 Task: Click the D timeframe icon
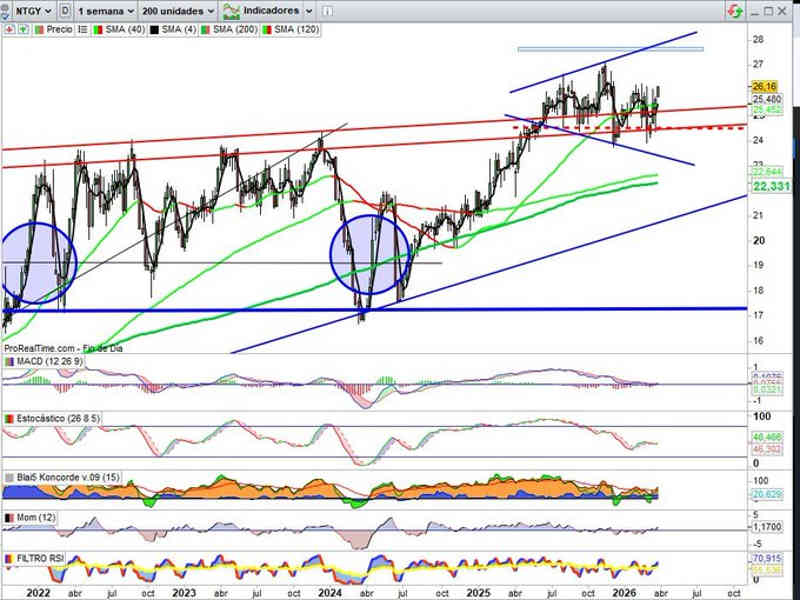(x=65, y=11)
